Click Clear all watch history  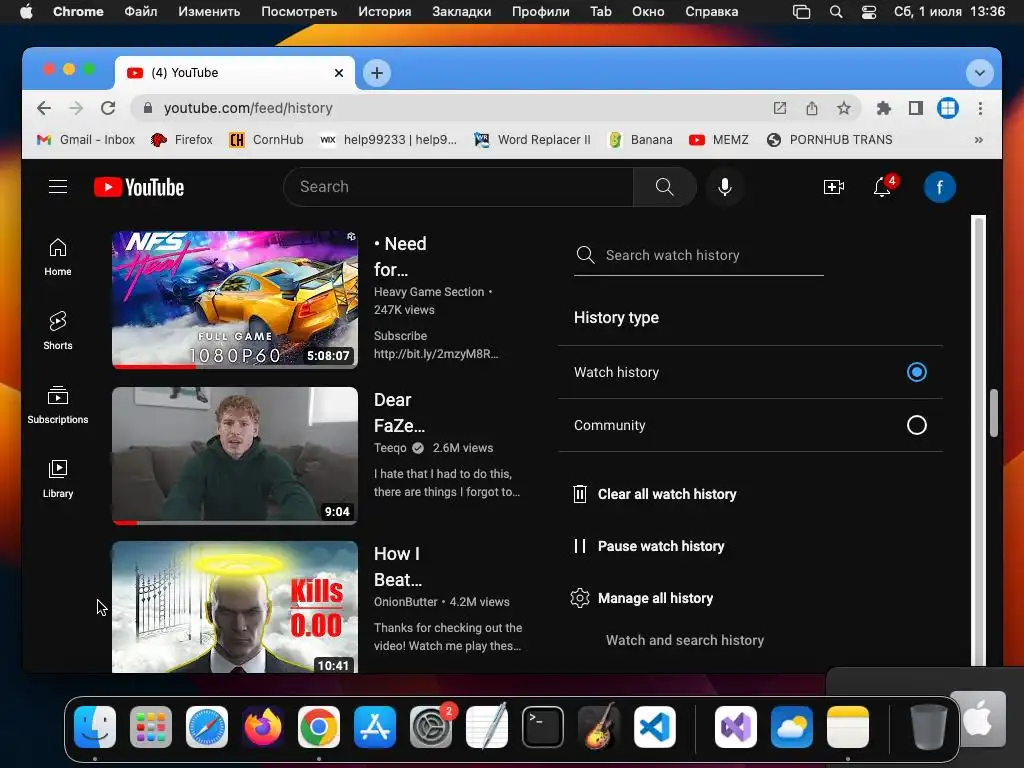(667, 494)
